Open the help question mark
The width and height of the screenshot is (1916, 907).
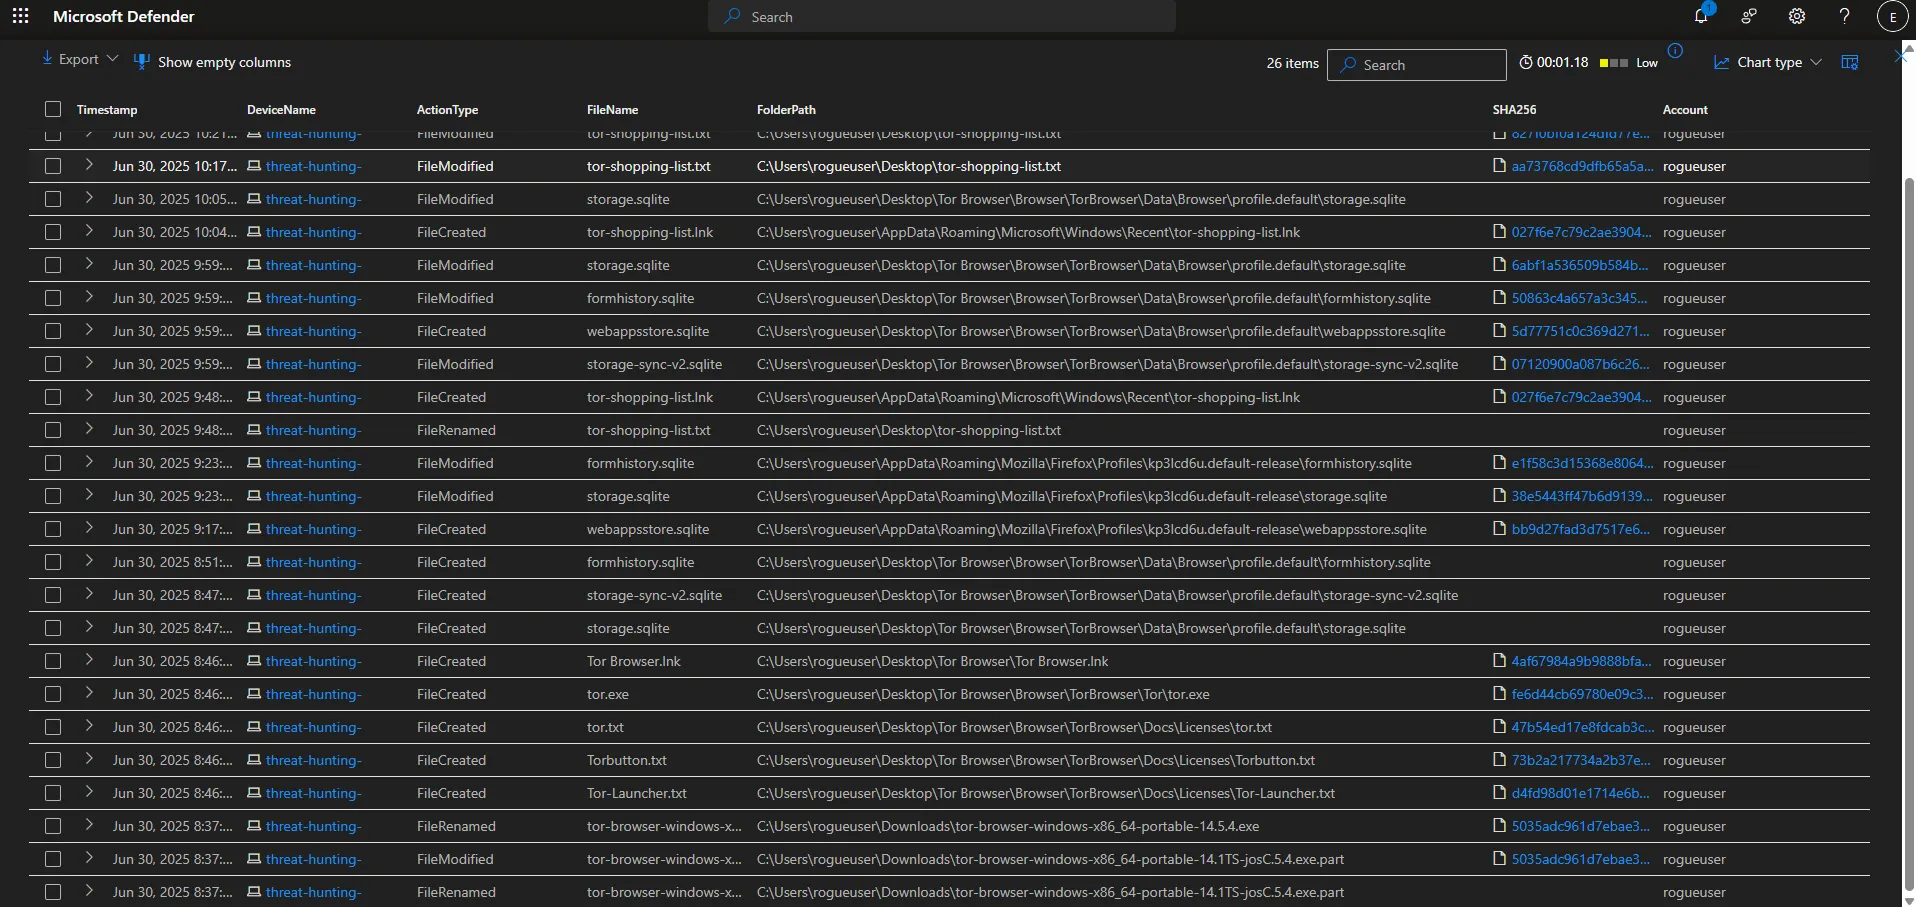(x=1845, y=16)
